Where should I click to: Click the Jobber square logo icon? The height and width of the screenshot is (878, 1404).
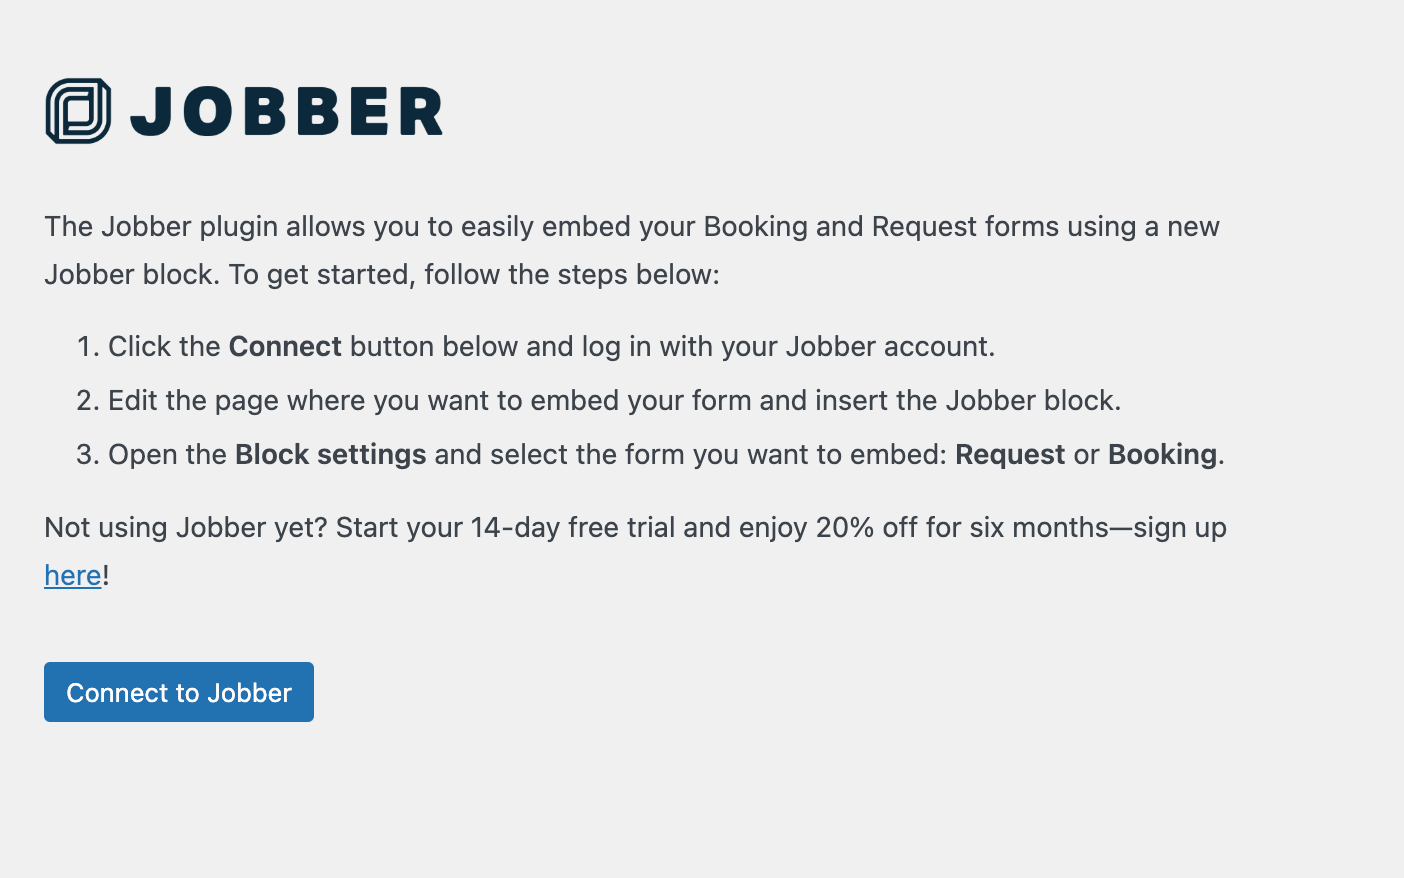pos(78,111)
